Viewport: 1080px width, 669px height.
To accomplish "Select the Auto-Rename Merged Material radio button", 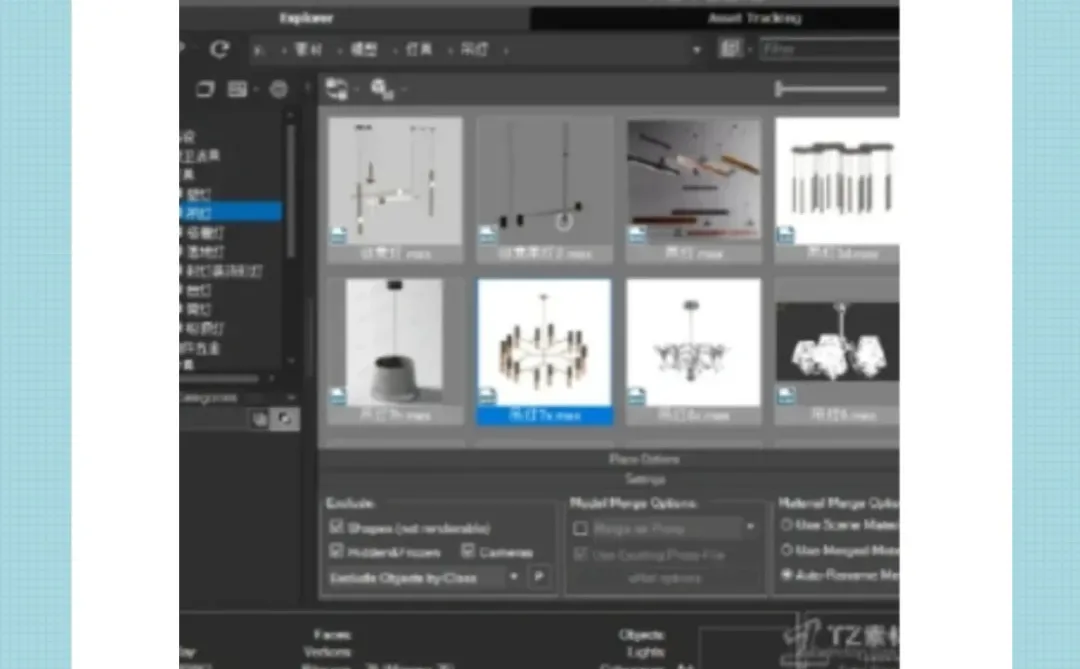I will [786, 574].
